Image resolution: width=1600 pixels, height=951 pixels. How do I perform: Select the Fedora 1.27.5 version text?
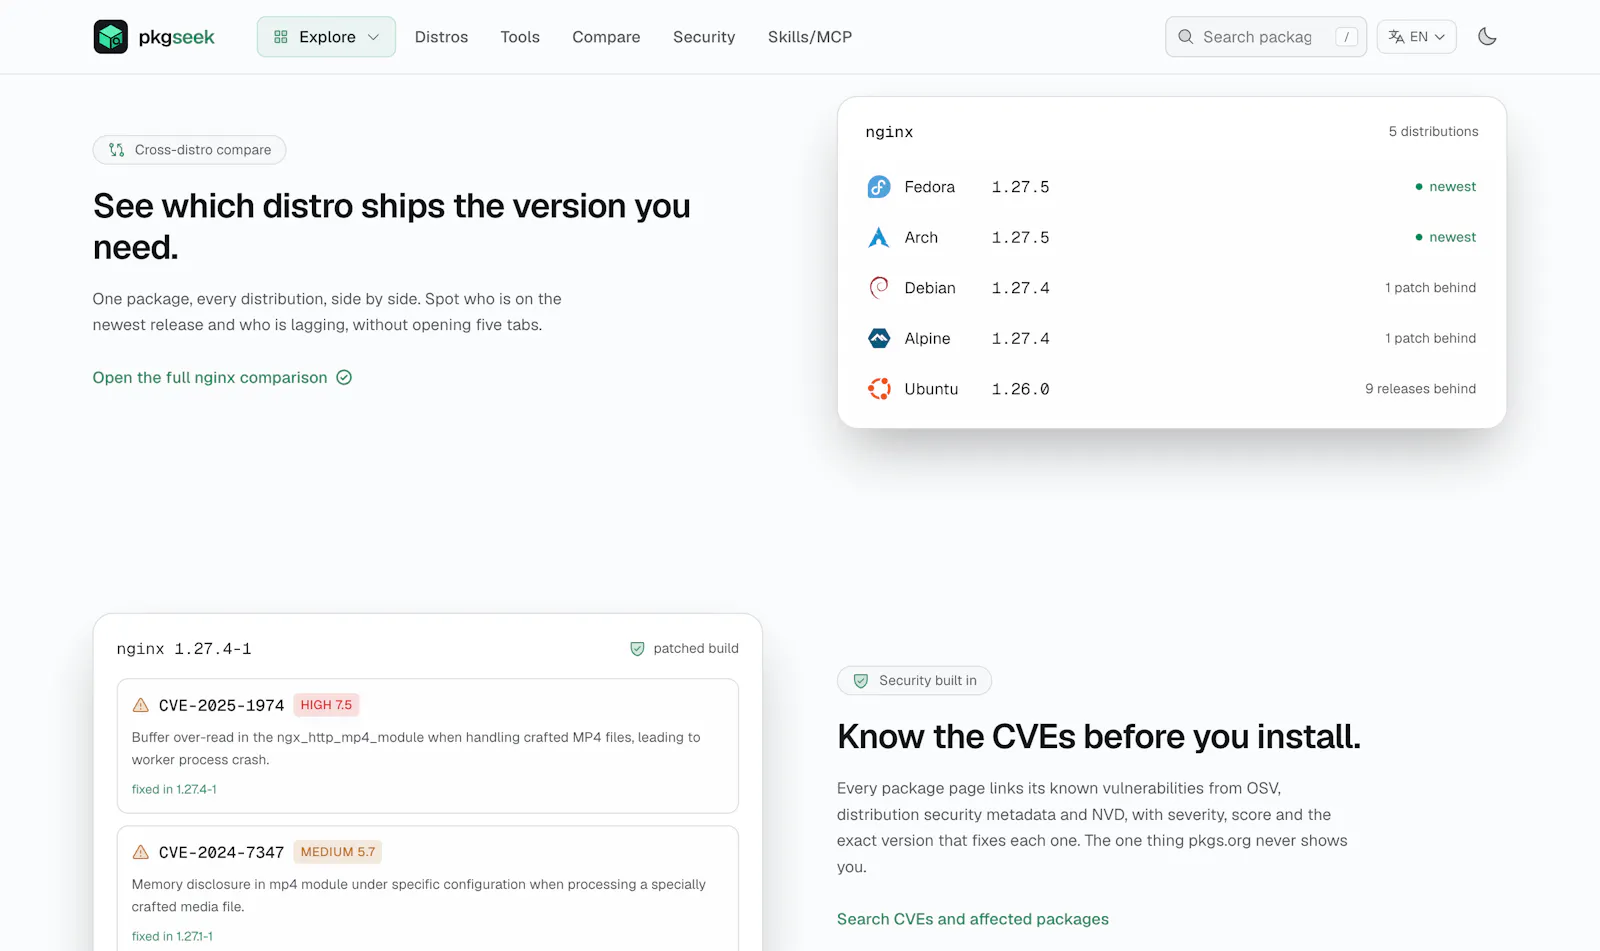point(1020,187)
